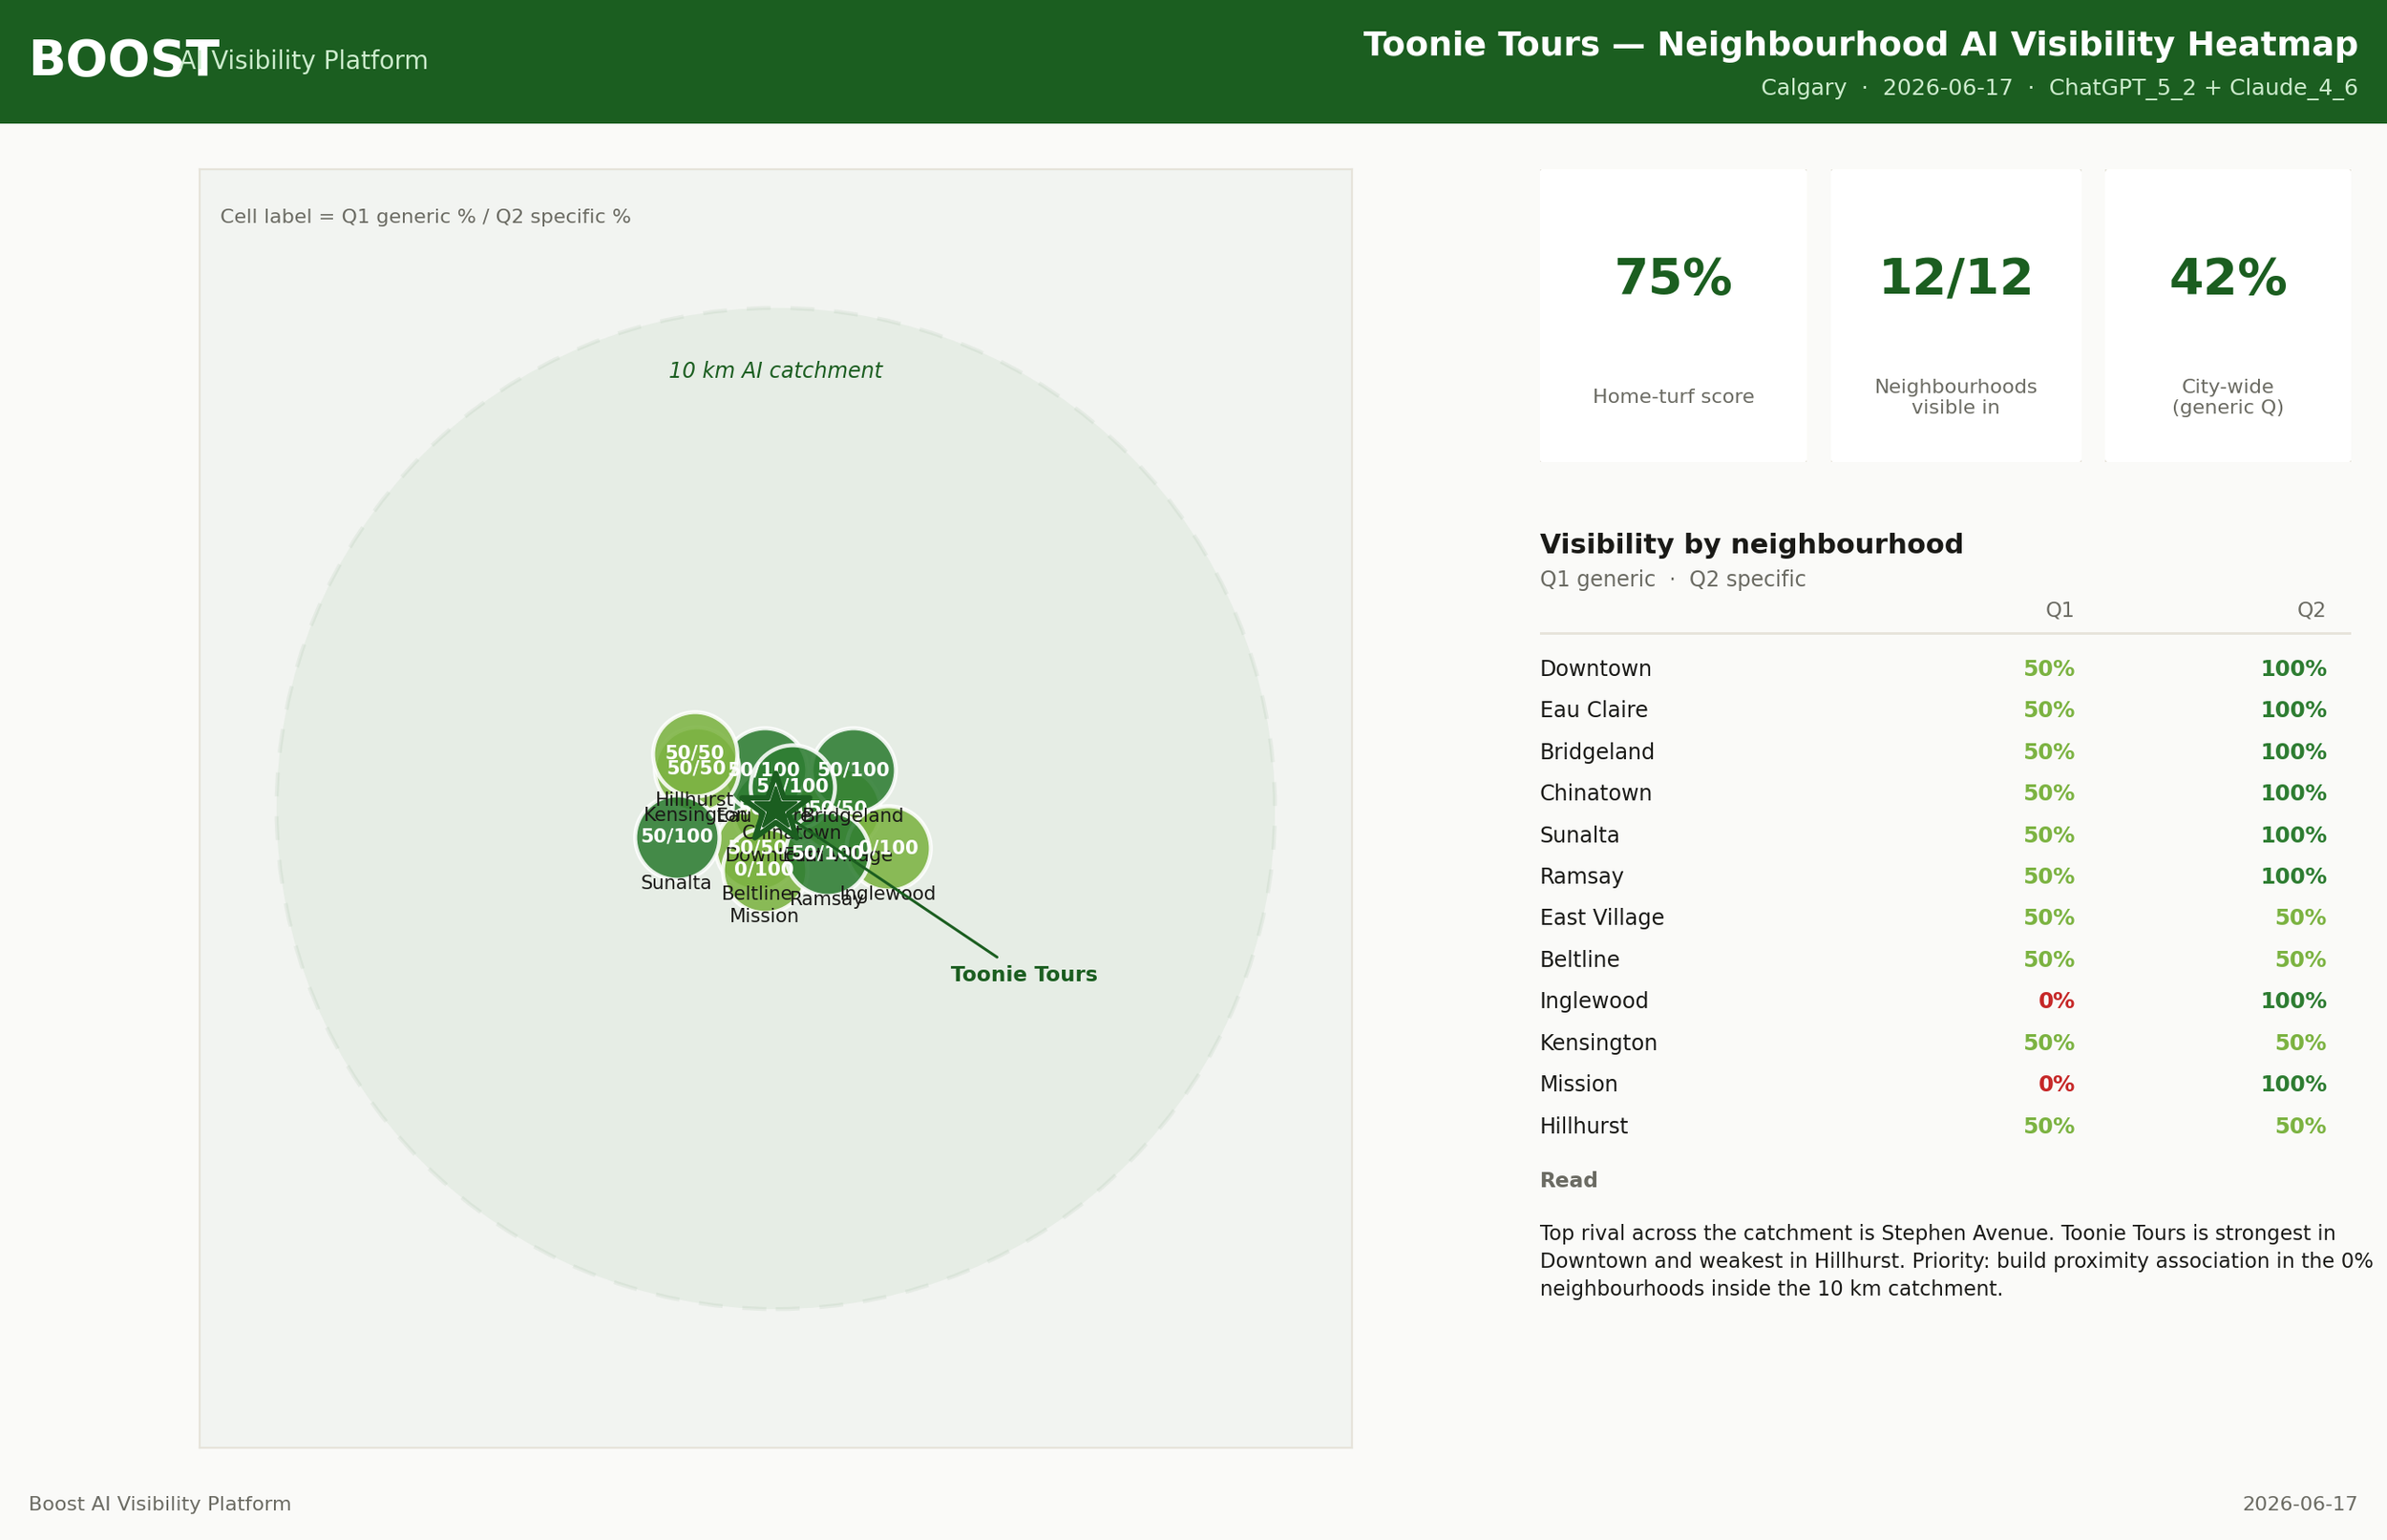Click the Q1 column header
This screenshot has width=2387, height=1540.
[2059, 610]
